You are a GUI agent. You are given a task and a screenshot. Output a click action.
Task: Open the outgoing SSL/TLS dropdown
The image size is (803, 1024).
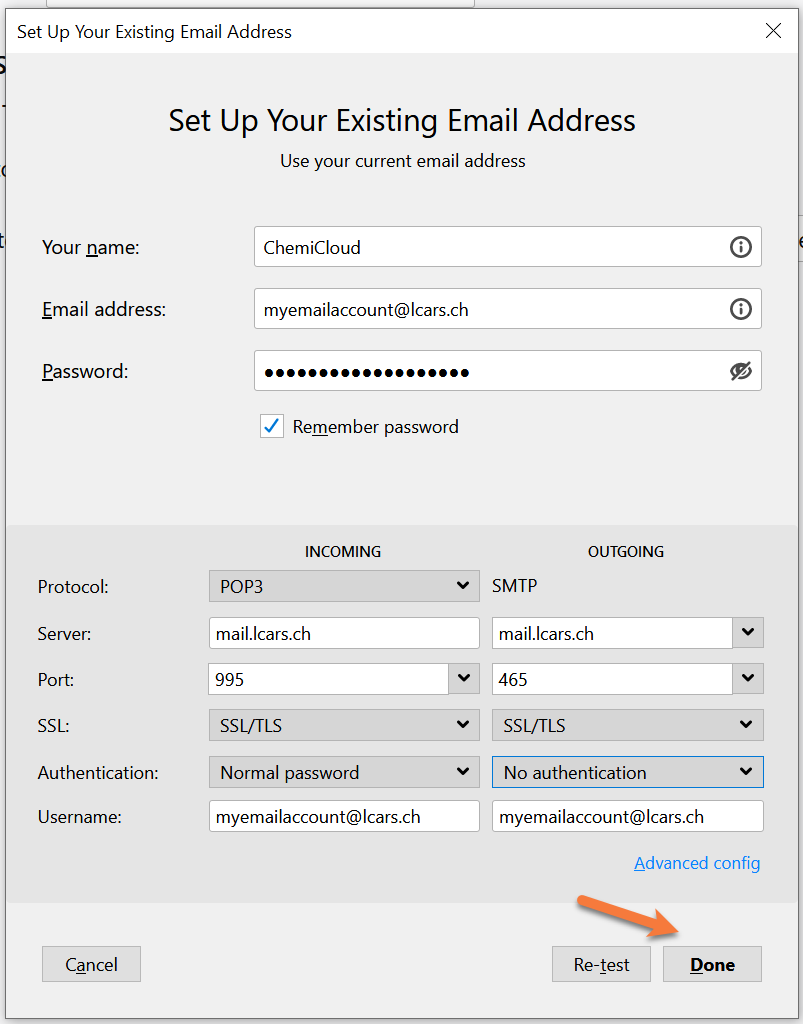pos(627,725)
